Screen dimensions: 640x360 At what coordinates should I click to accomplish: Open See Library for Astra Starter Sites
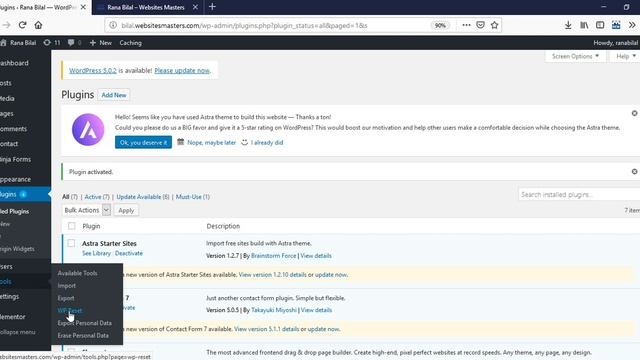pos(96,253)
